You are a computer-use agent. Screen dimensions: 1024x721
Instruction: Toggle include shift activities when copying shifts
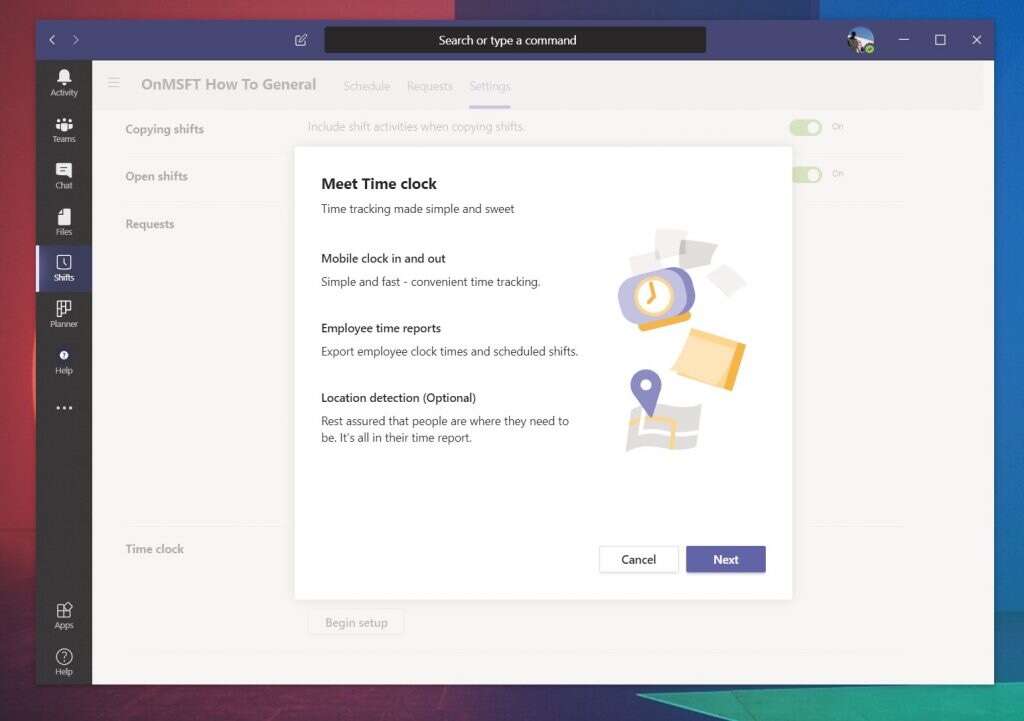click(806, 127)
